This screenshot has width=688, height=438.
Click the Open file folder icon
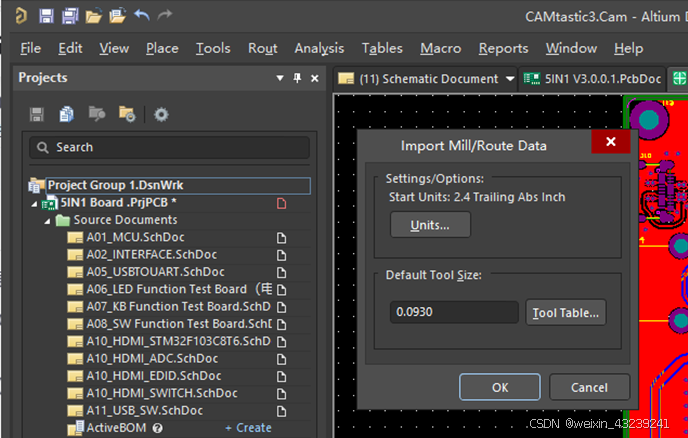(93, 17)
